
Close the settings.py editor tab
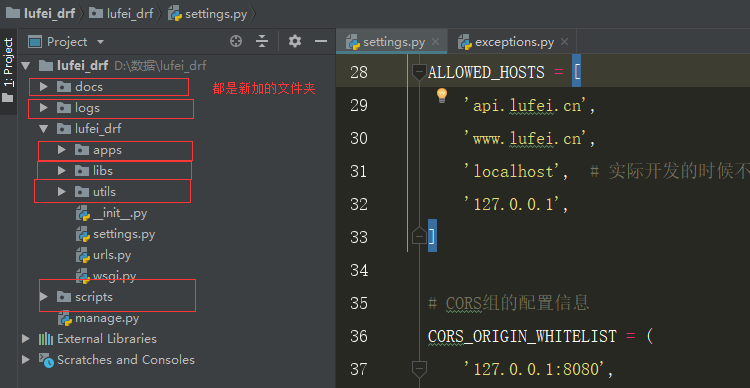click(435, 42)
